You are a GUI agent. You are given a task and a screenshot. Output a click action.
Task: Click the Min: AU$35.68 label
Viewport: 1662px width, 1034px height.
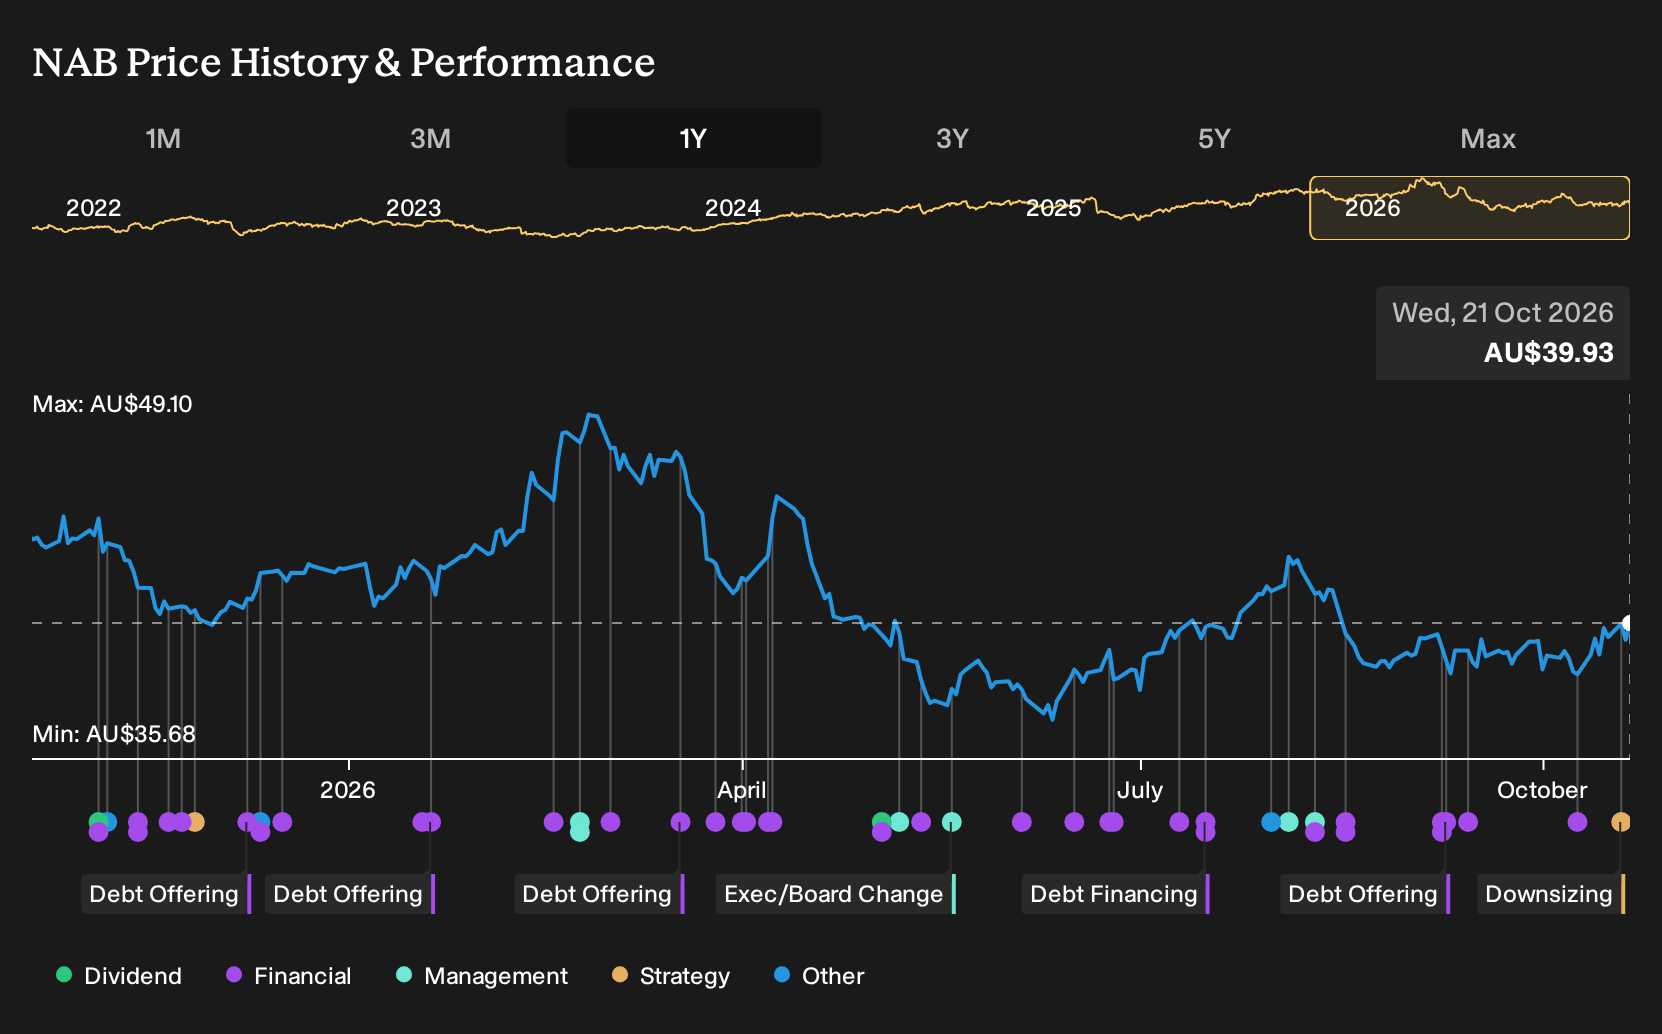(x=114, y=734)
